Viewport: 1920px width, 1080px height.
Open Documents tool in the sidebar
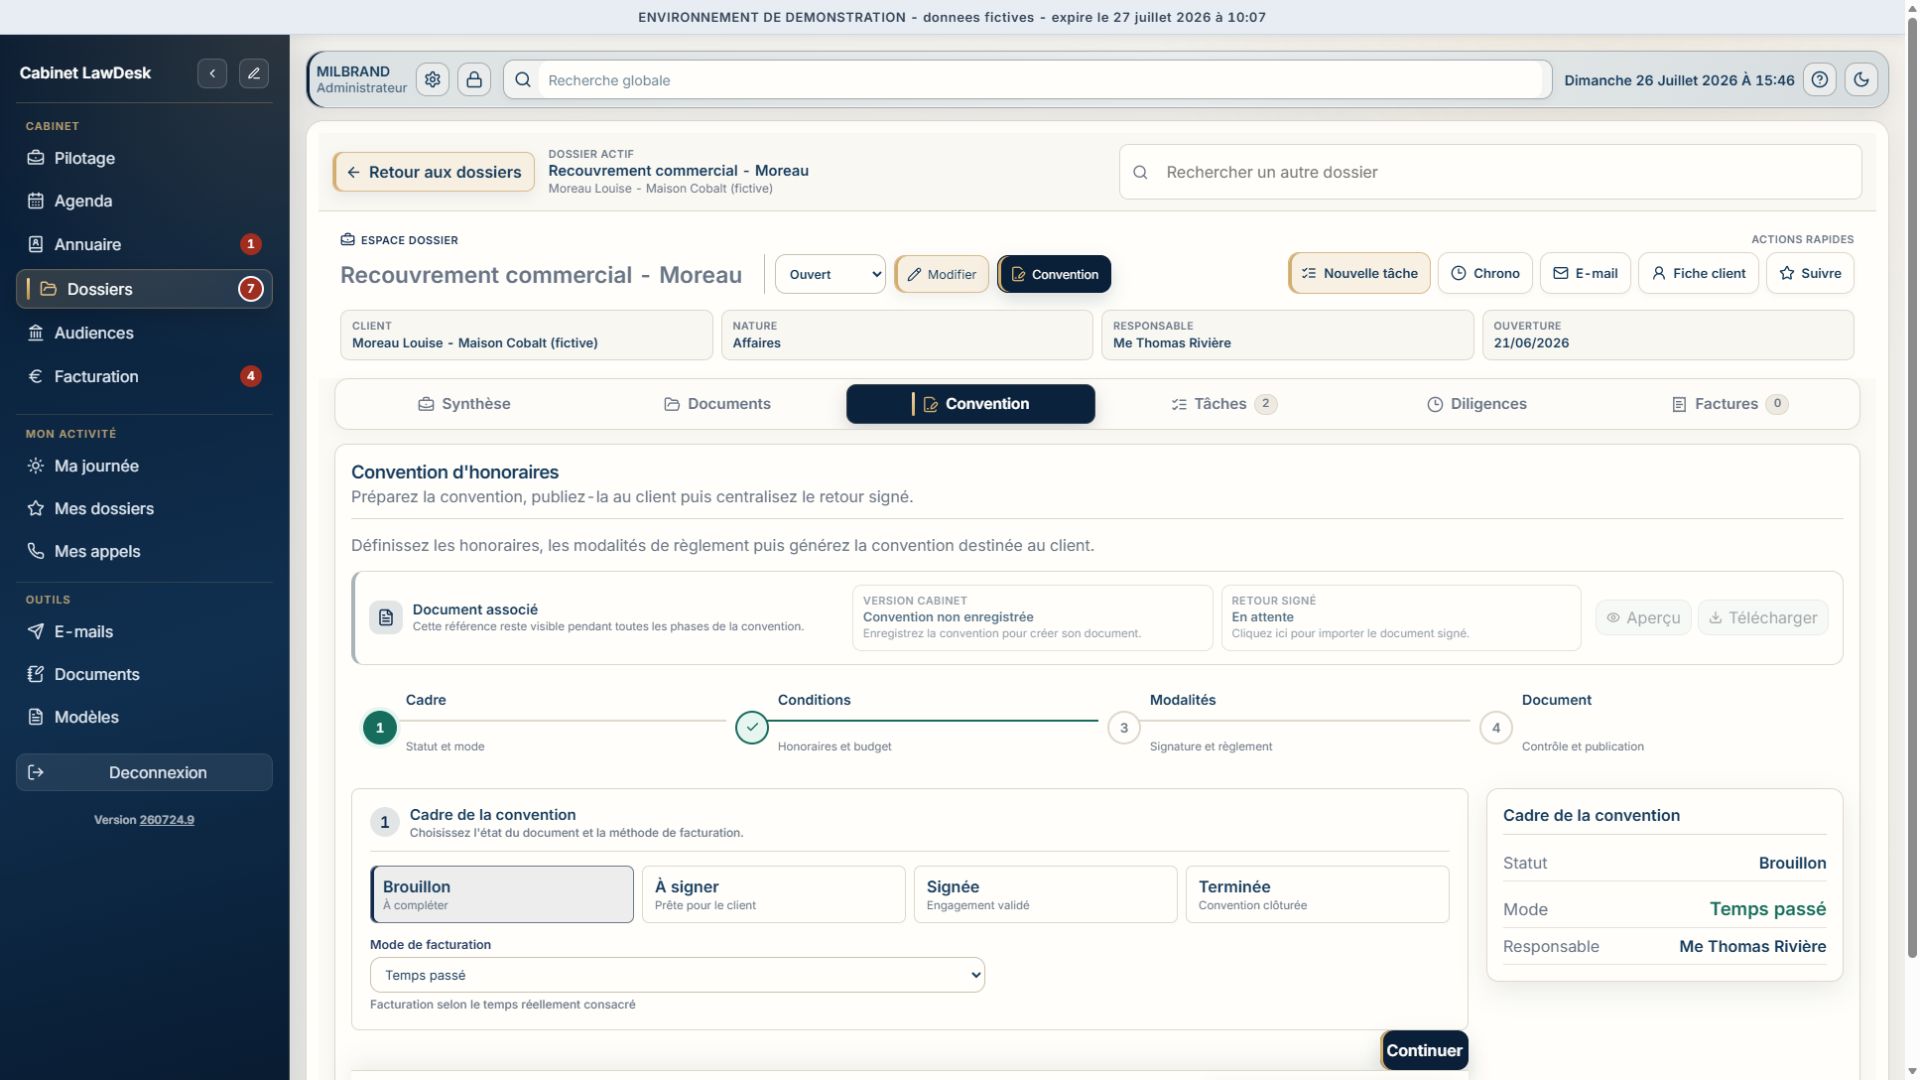click(144, 674)
